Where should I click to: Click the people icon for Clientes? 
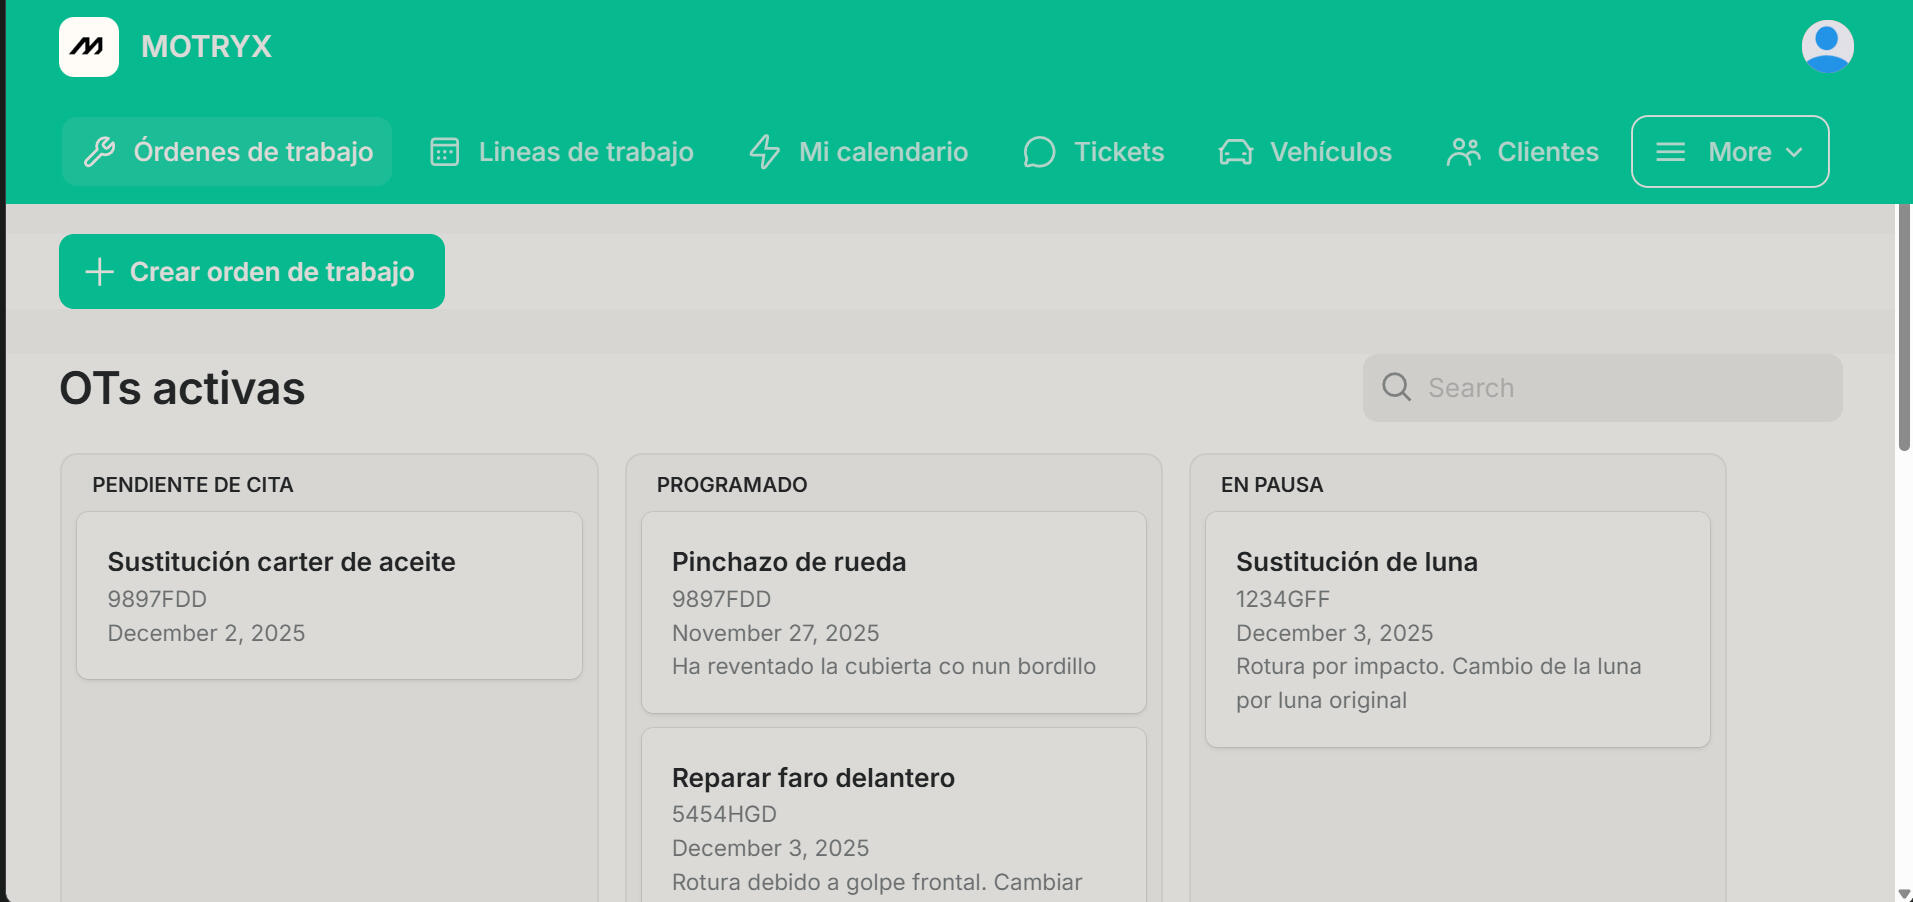1463,152
